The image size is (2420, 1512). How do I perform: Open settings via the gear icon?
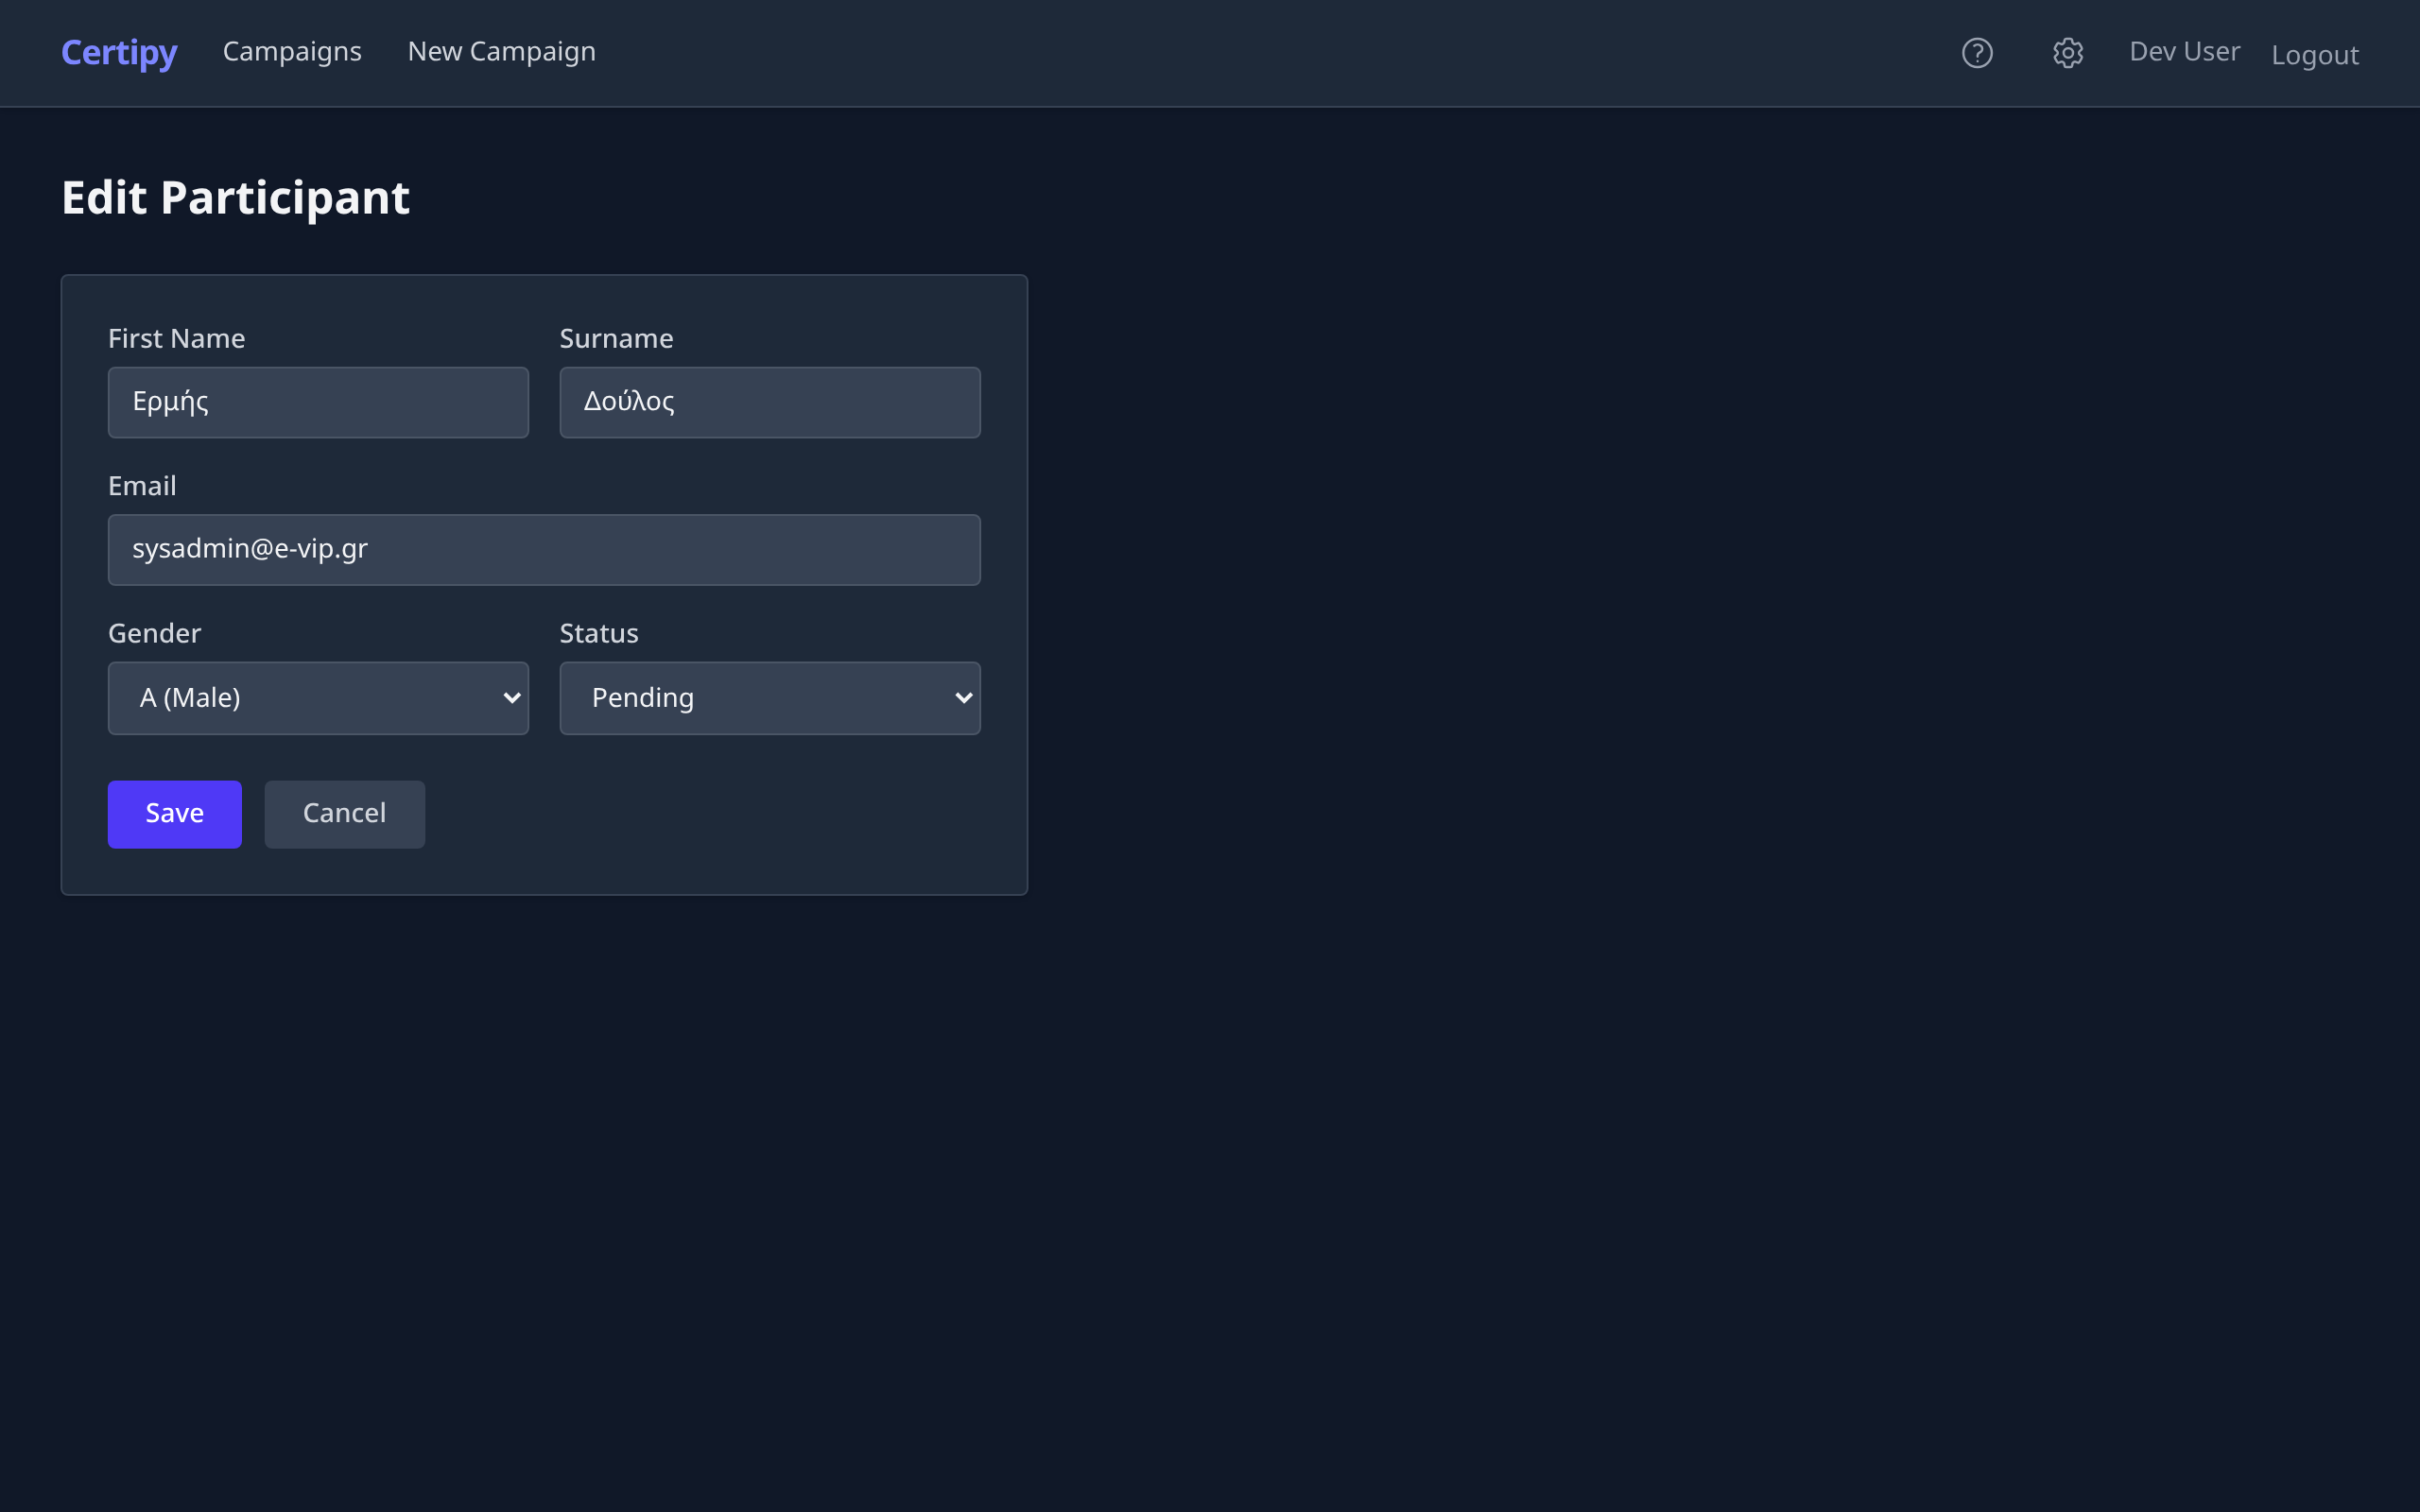2067,53
